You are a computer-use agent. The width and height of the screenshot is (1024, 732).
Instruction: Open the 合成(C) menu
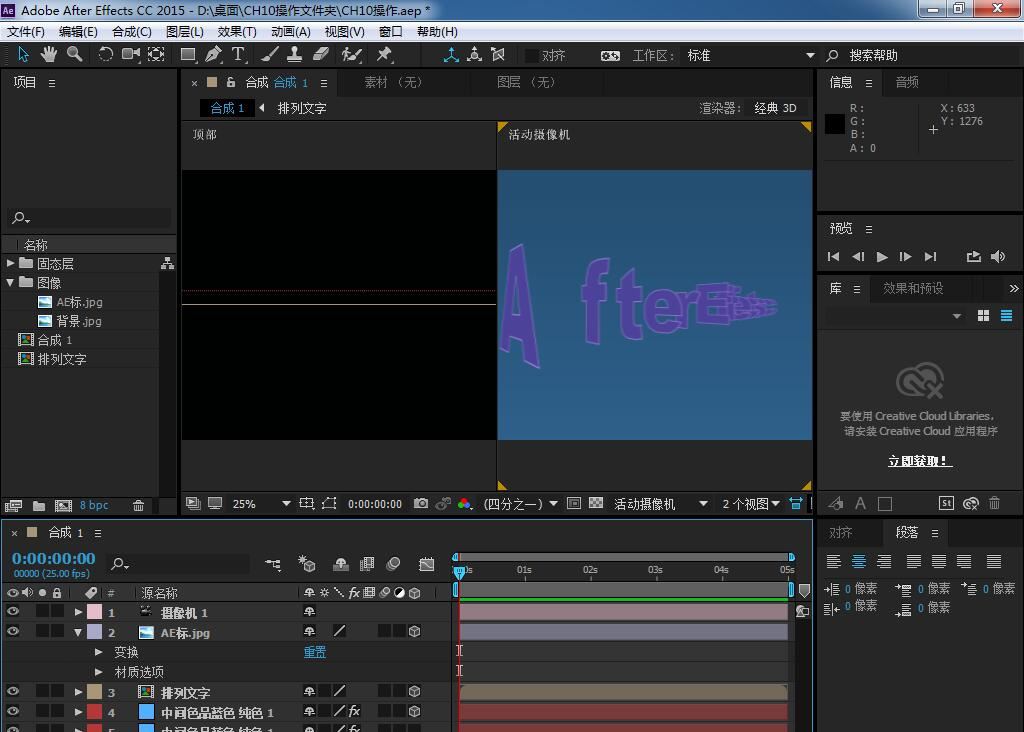click(x=132, y=31)
